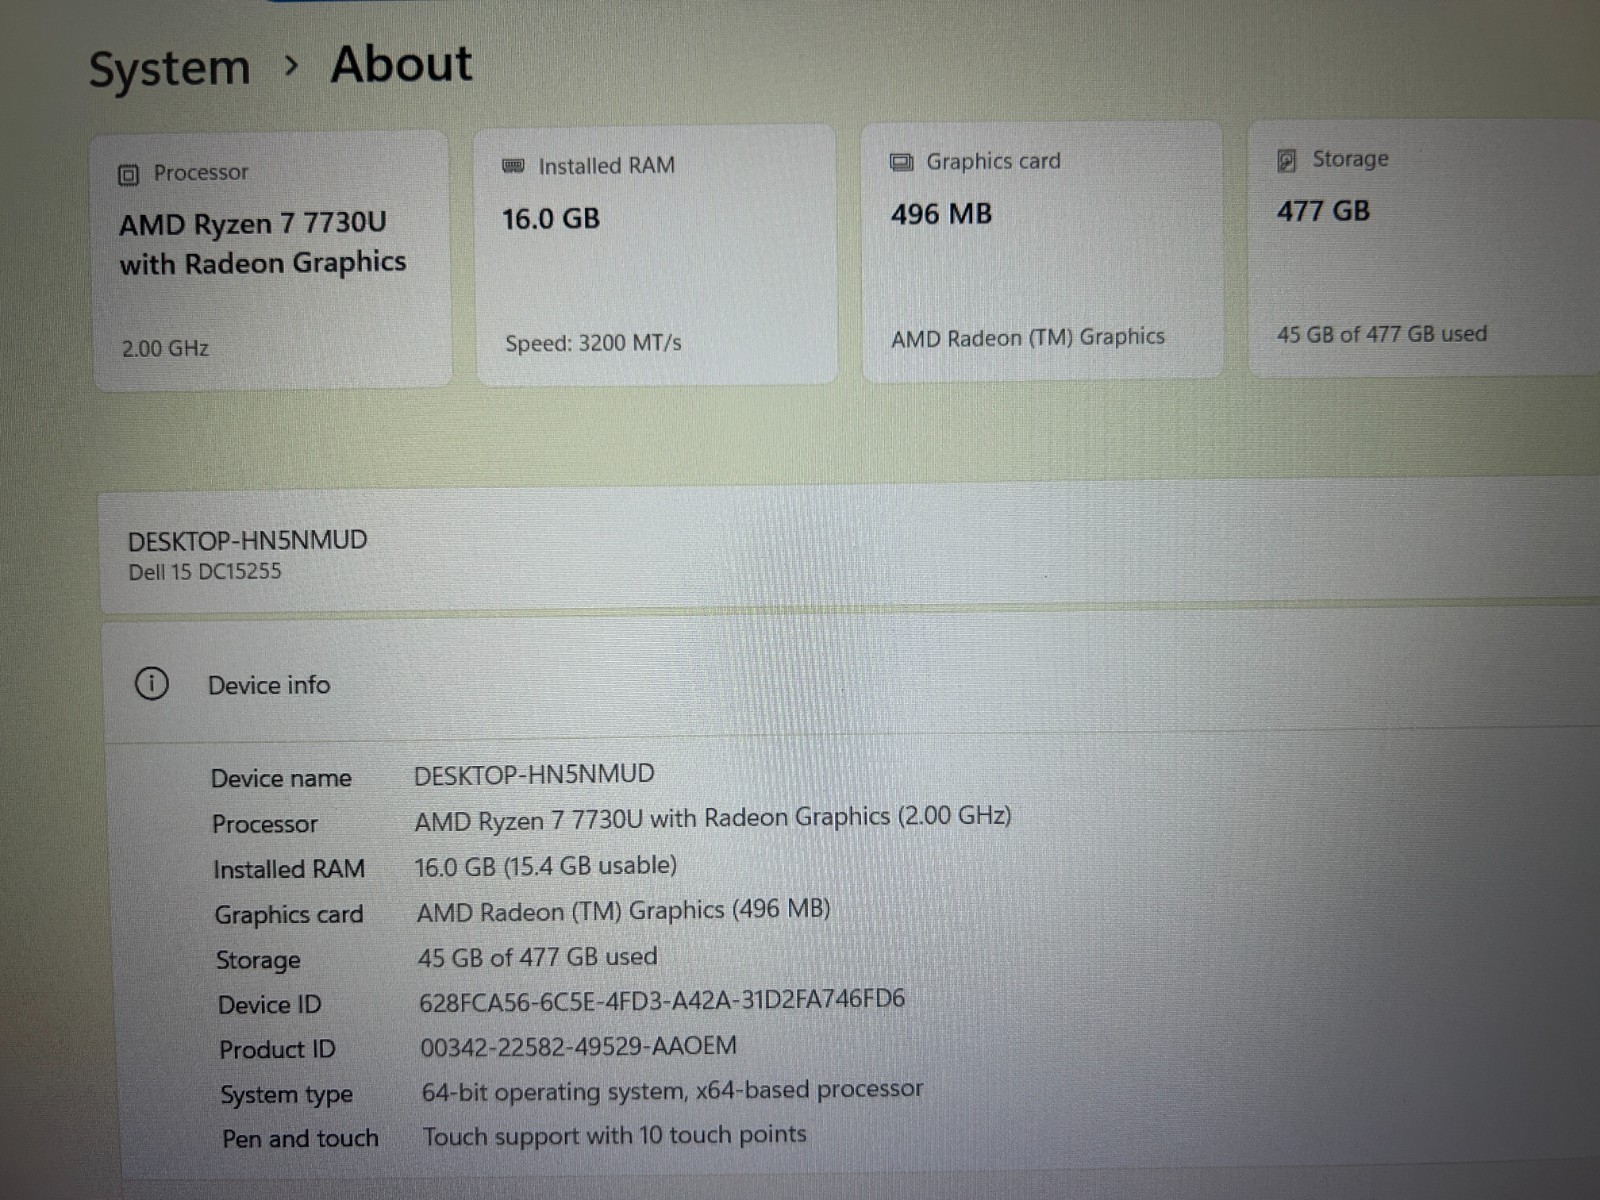Select Touch support with 10 touch points
Image resolution: width=1600 pixels, height=1200 pixels.
point(614,1136)
